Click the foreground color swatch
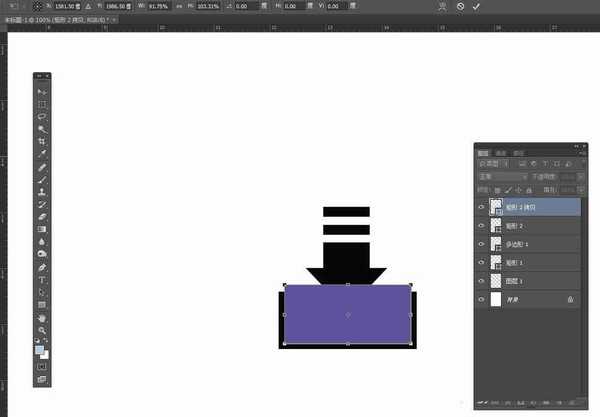 click(x=40, y=350)
